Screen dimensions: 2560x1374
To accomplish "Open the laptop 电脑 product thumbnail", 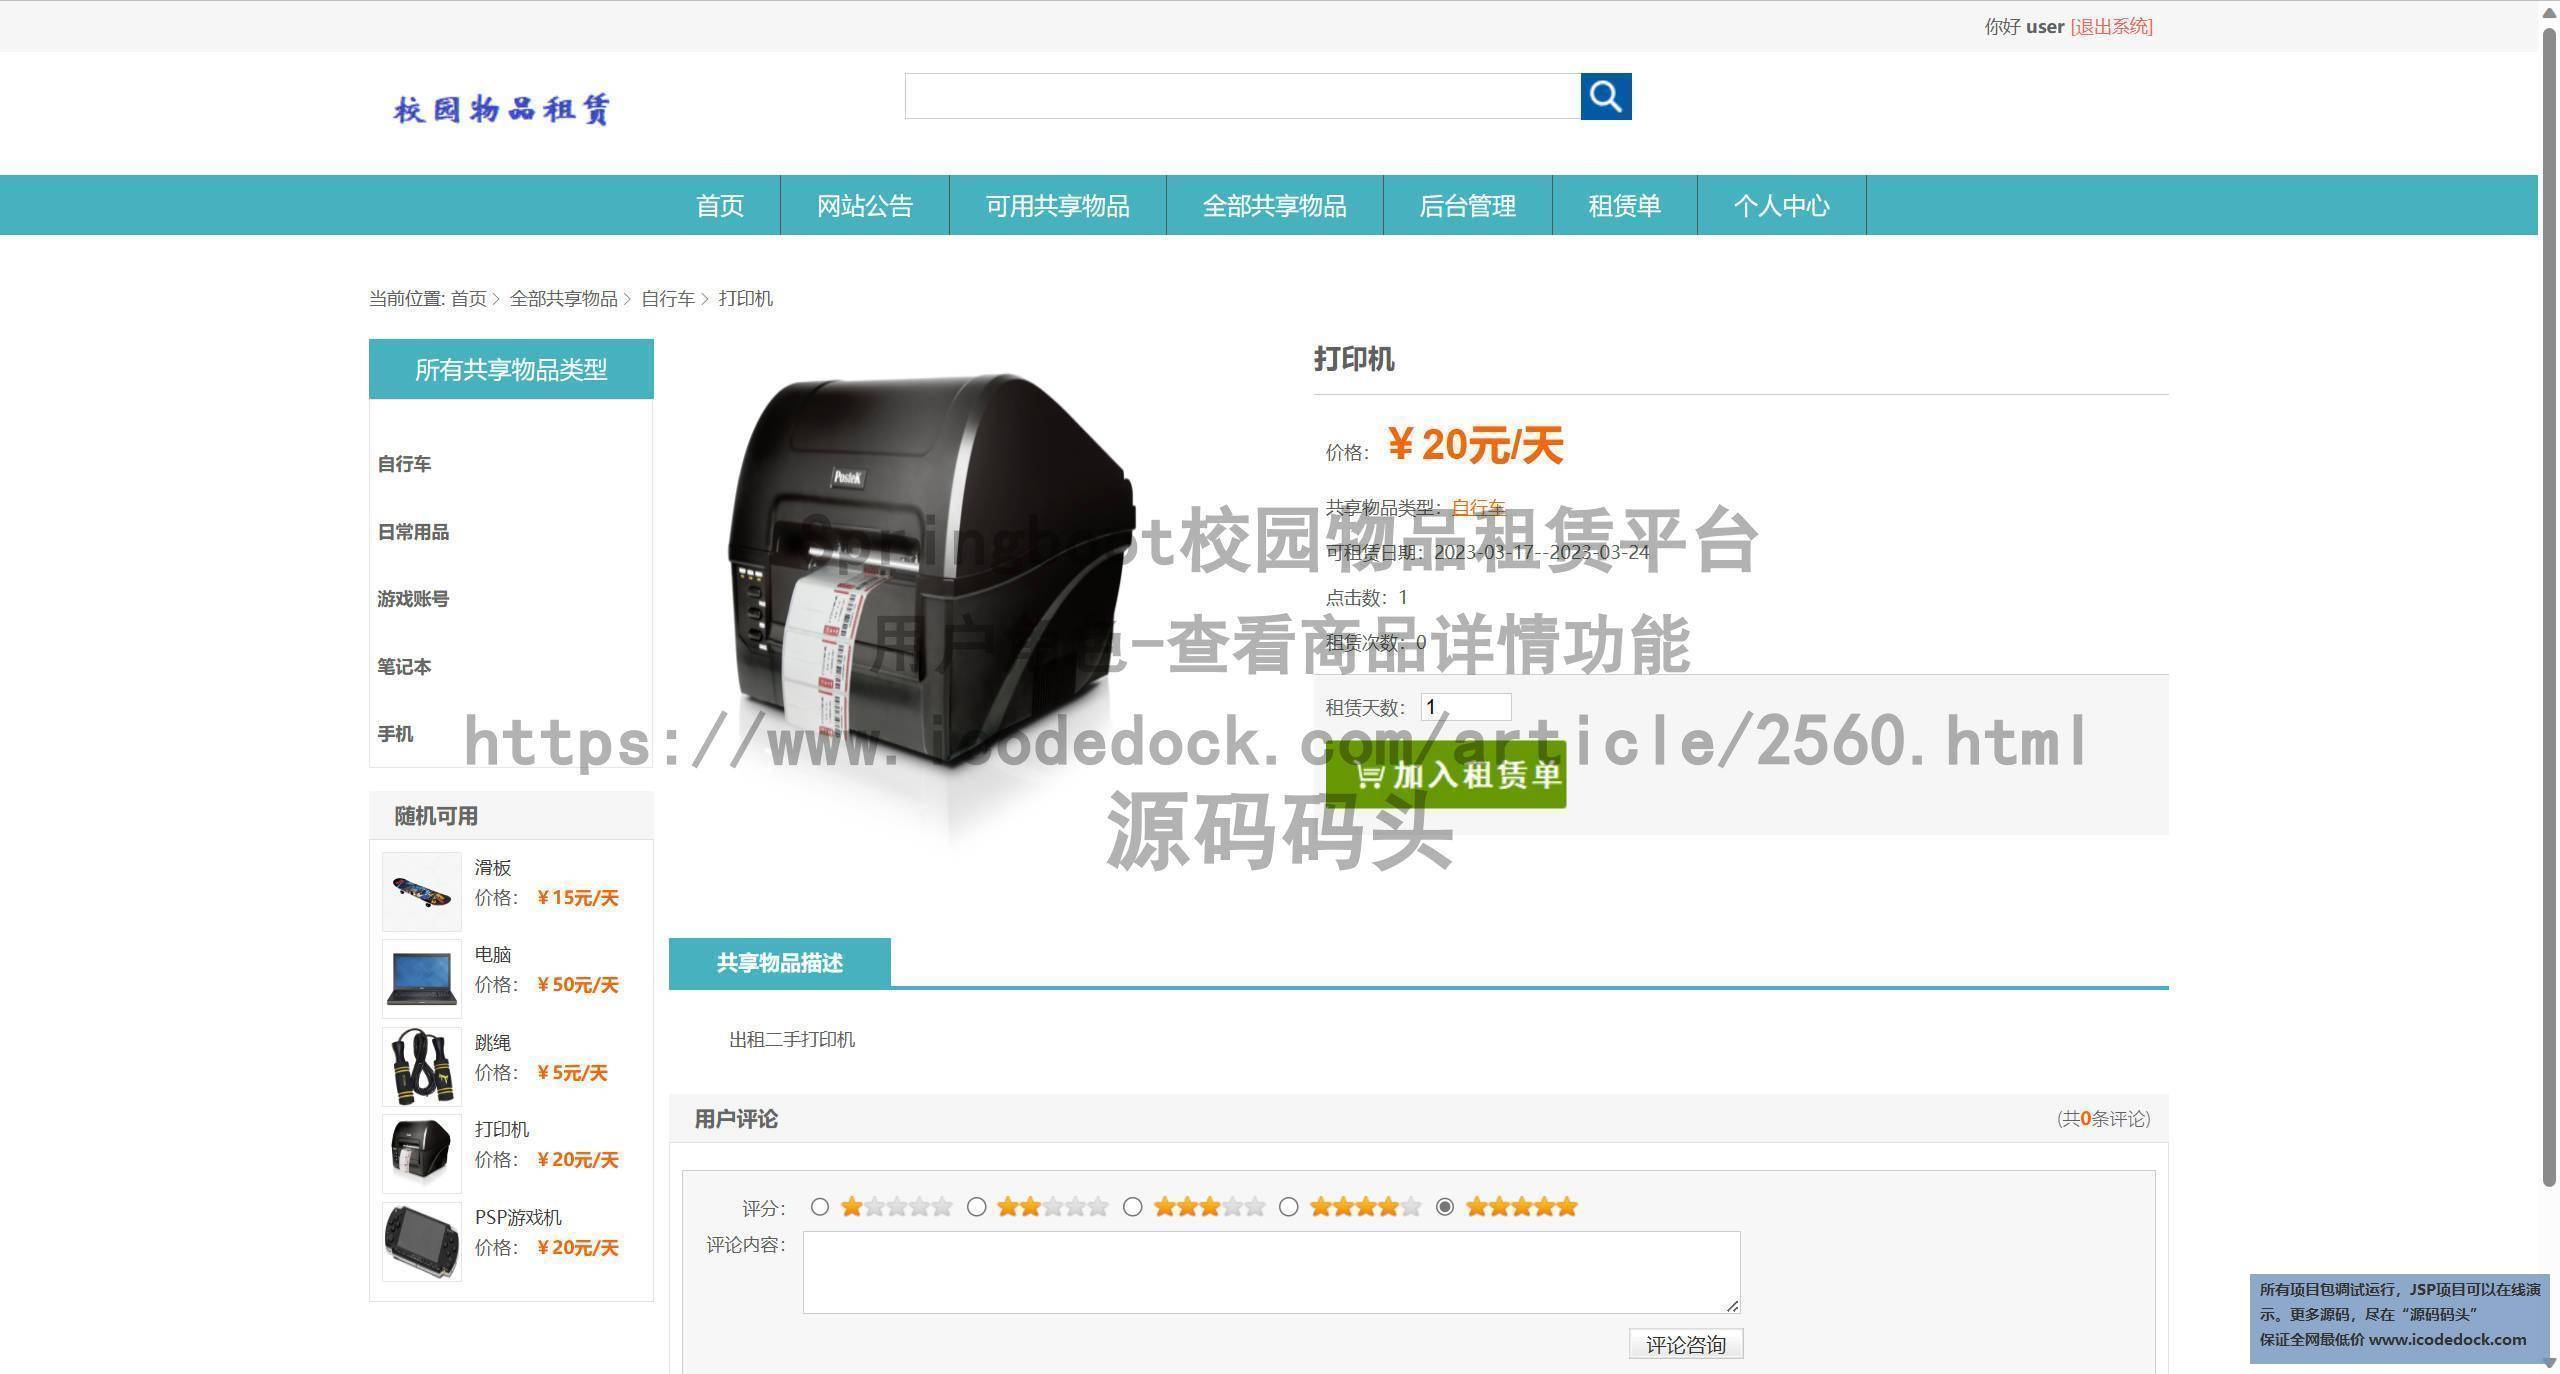I will (x=420, y=978).
